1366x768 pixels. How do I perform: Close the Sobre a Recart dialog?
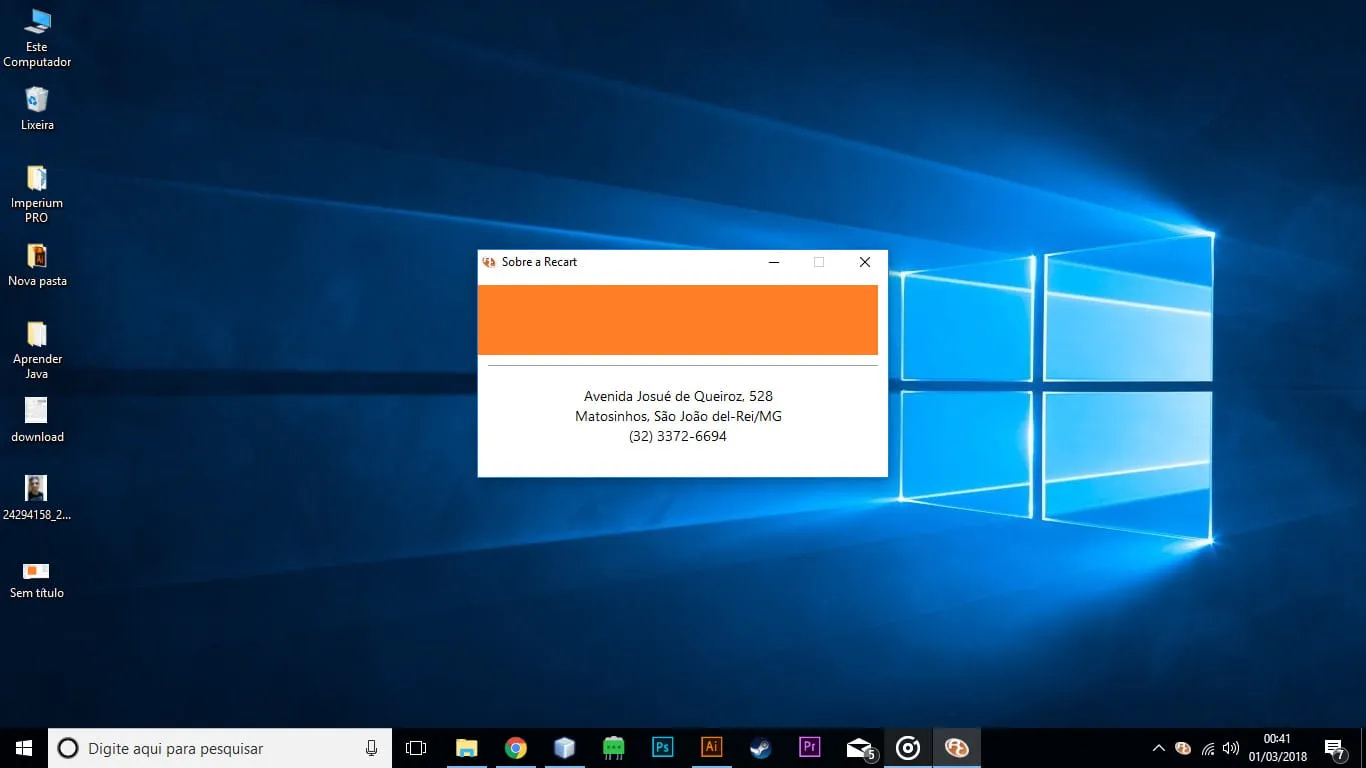point(865,262)
